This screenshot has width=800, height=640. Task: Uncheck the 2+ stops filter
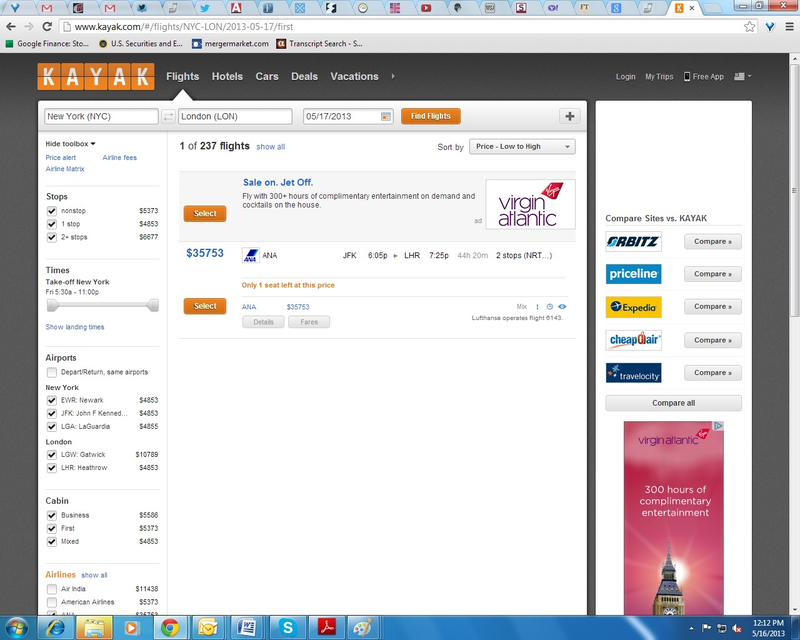[x=52, y=237]
